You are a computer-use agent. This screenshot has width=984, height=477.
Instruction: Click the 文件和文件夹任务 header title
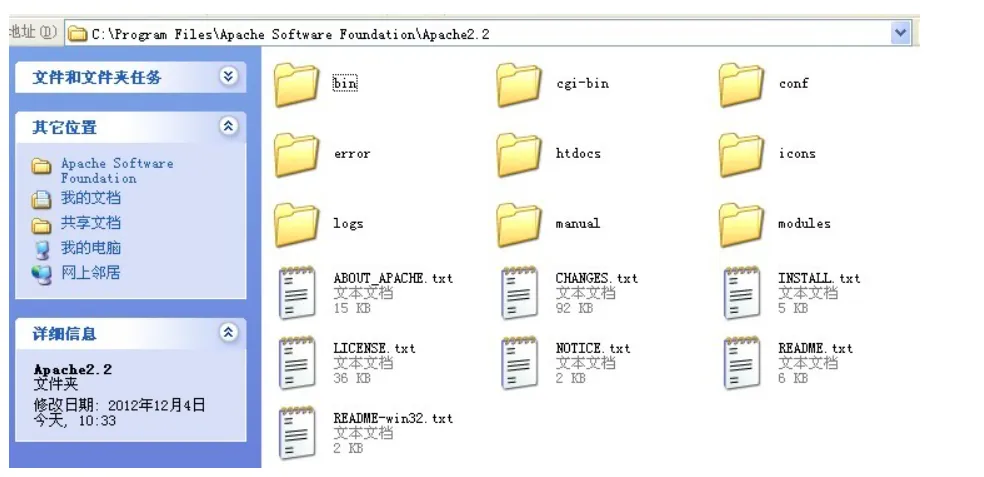tap(97, 78)
